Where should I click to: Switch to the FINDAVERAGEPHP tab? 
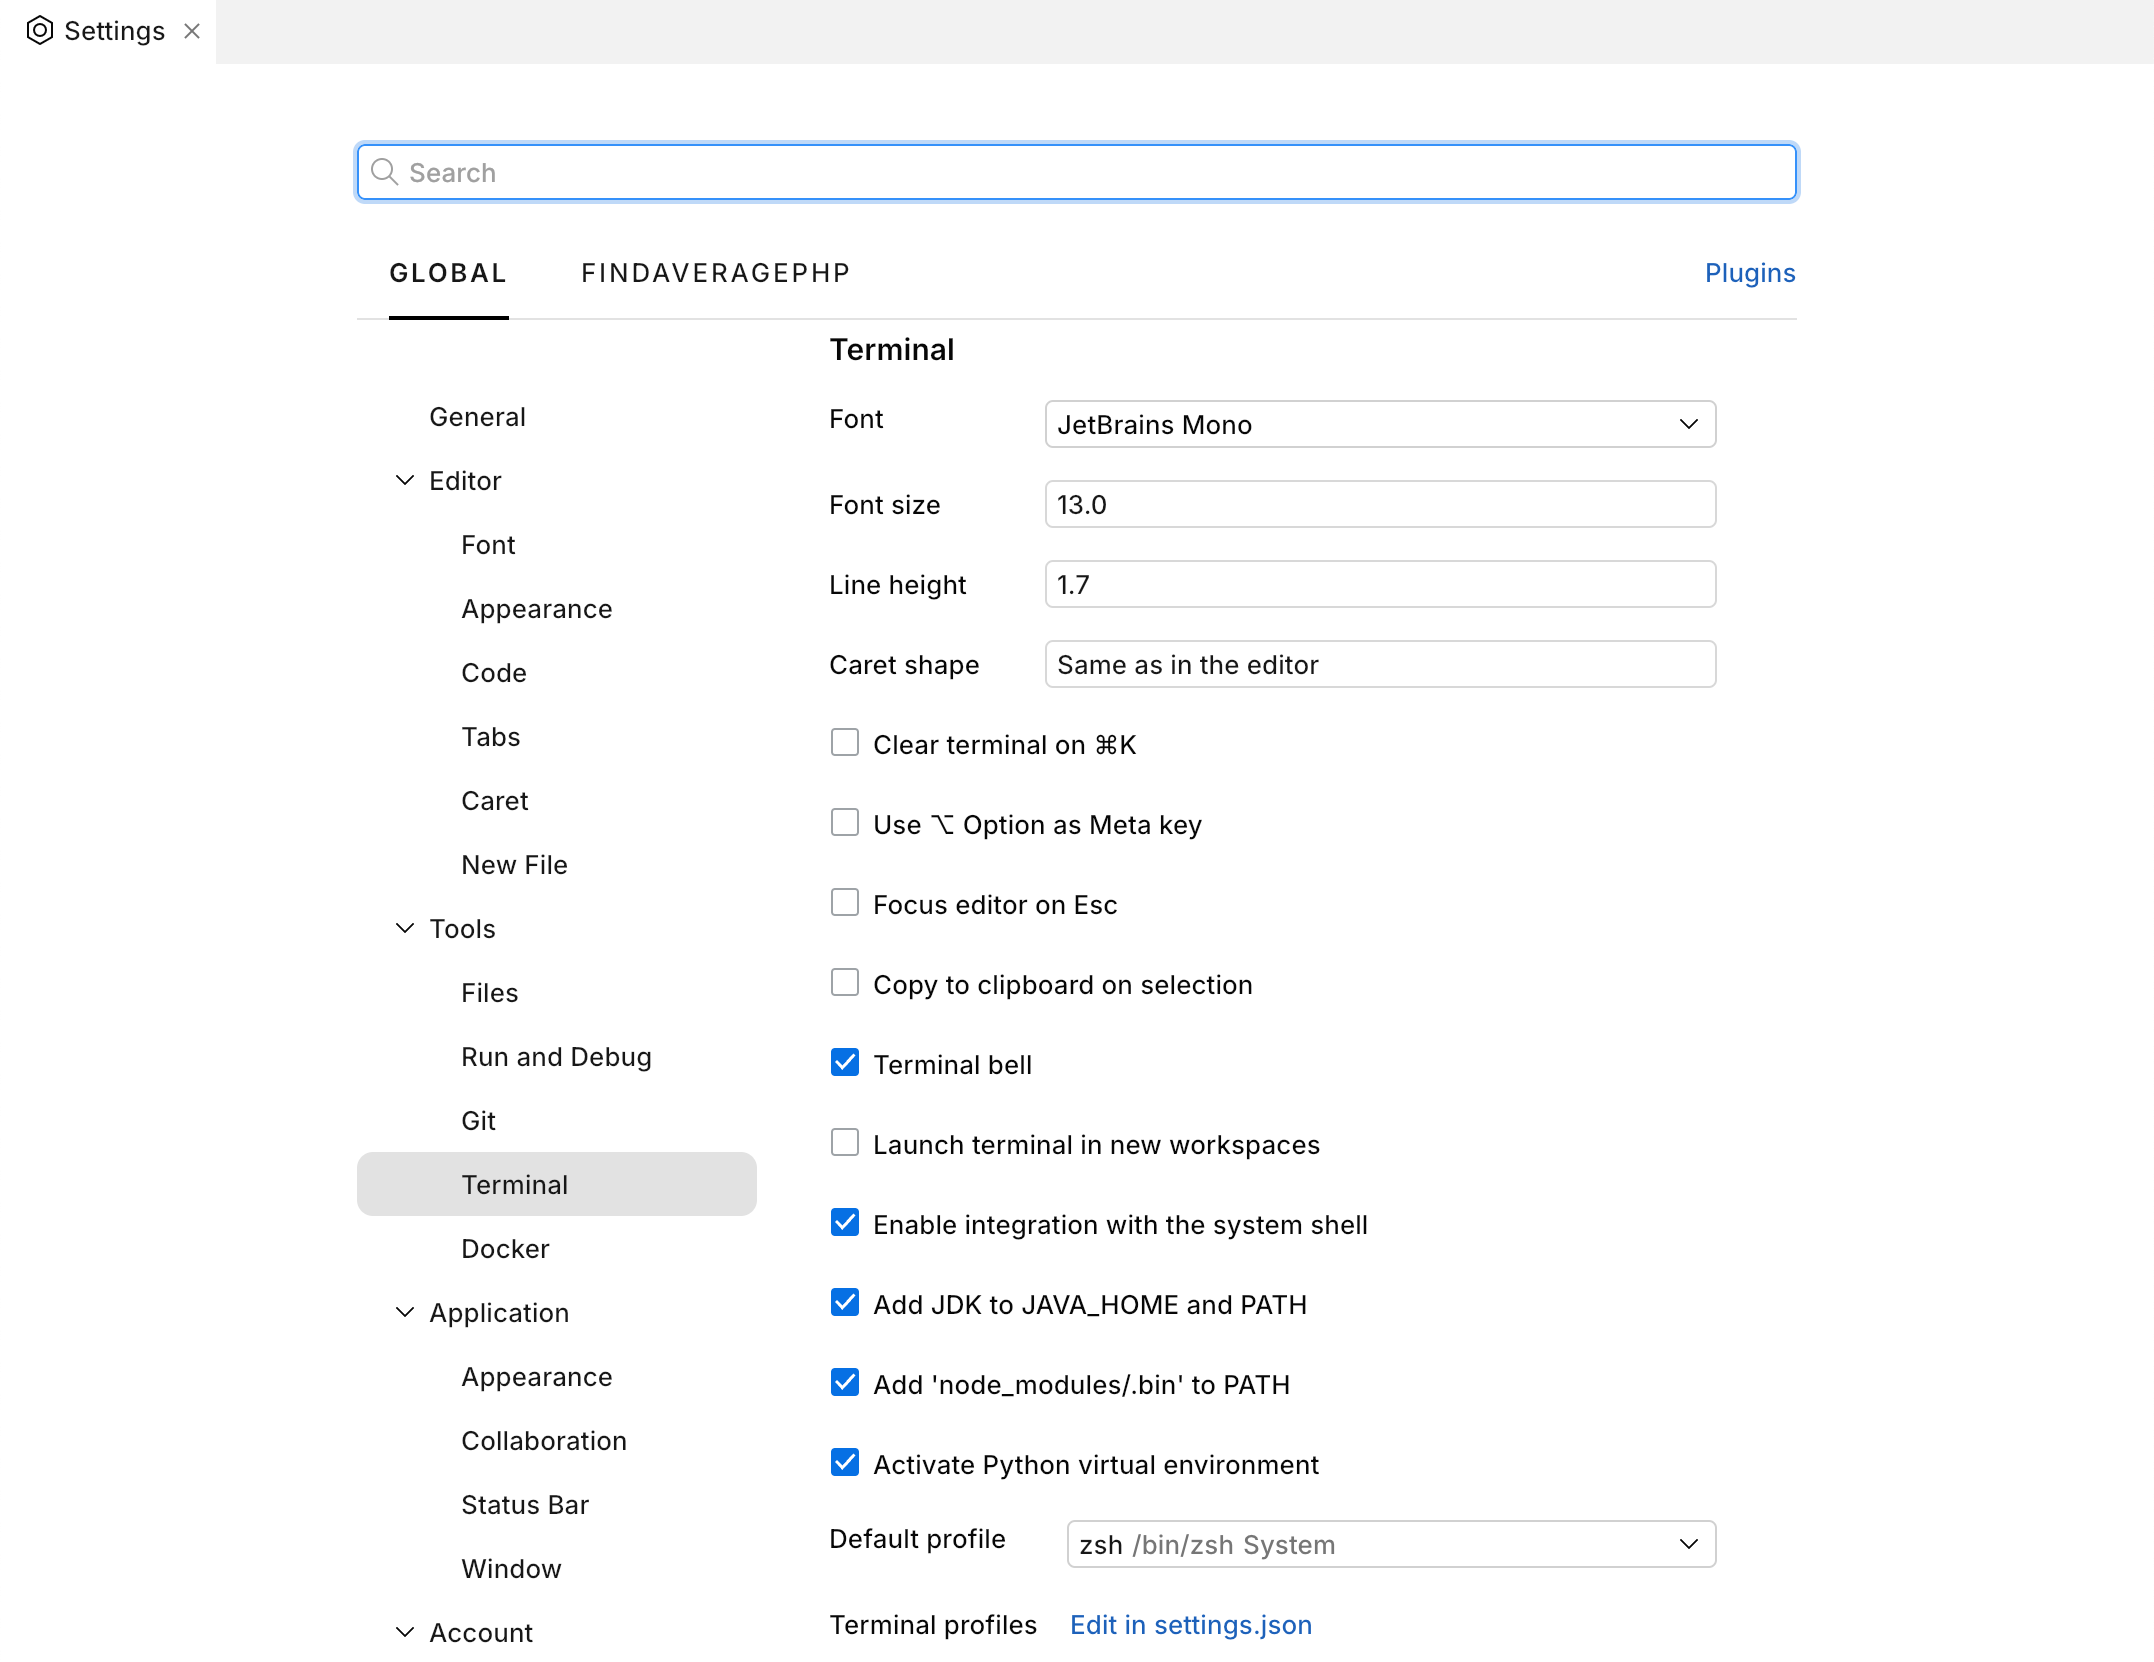point(715,272)
